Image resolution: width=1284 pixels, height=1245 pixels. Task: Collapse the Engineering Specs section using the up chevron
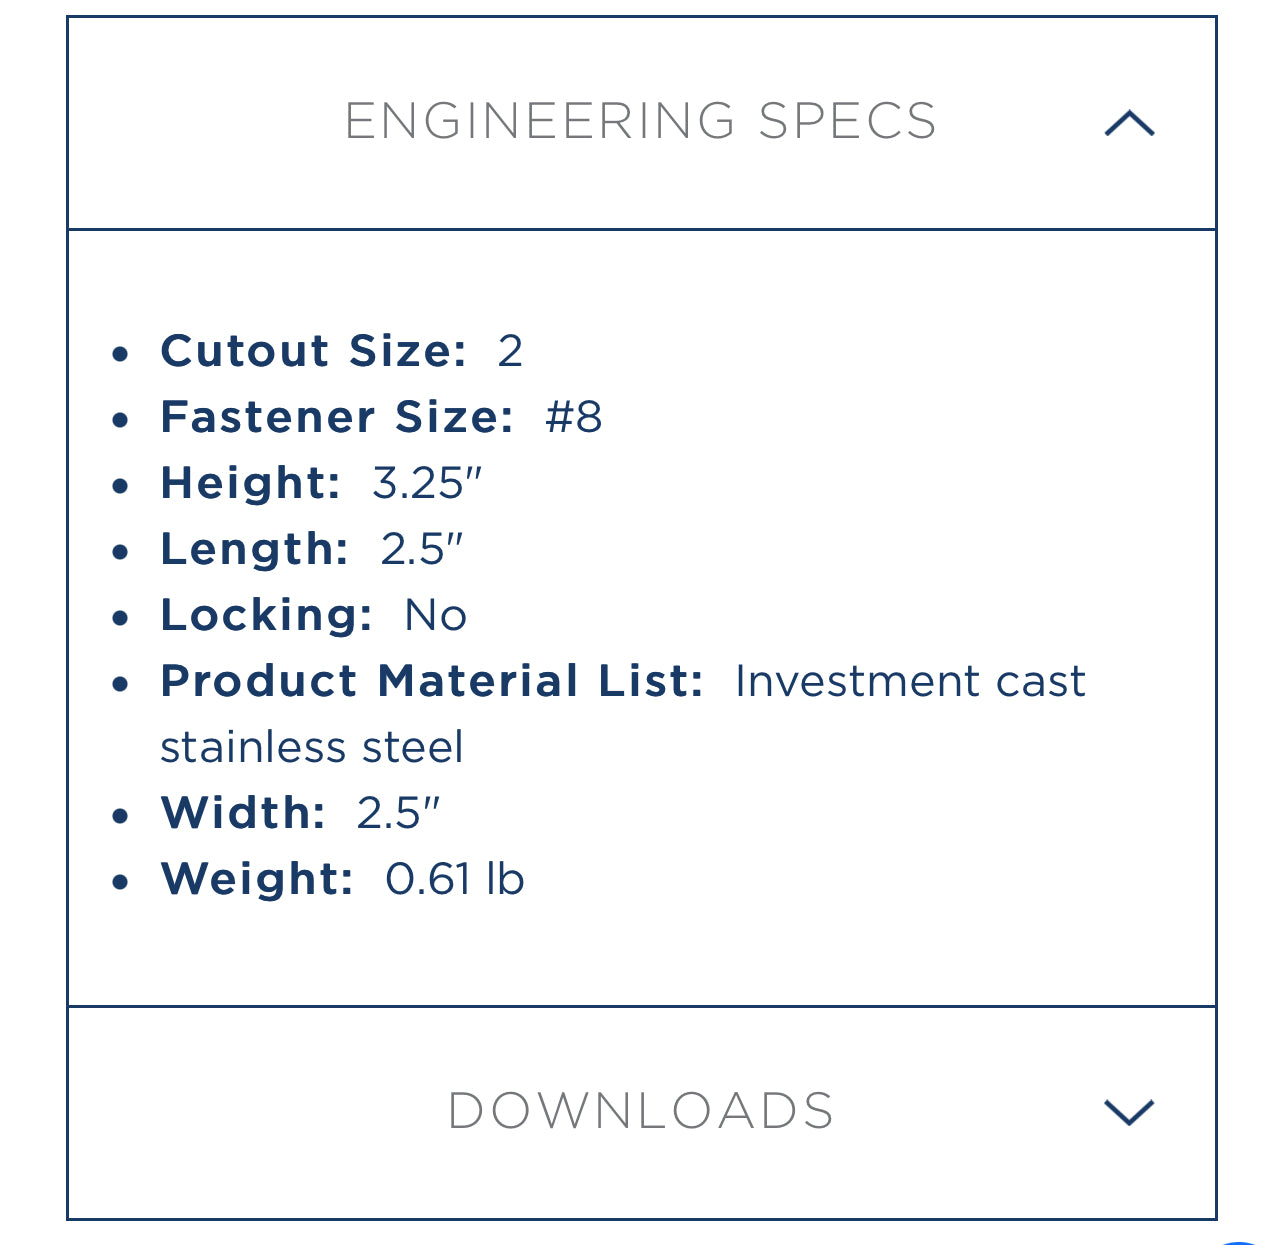[x=1129, y=123]
